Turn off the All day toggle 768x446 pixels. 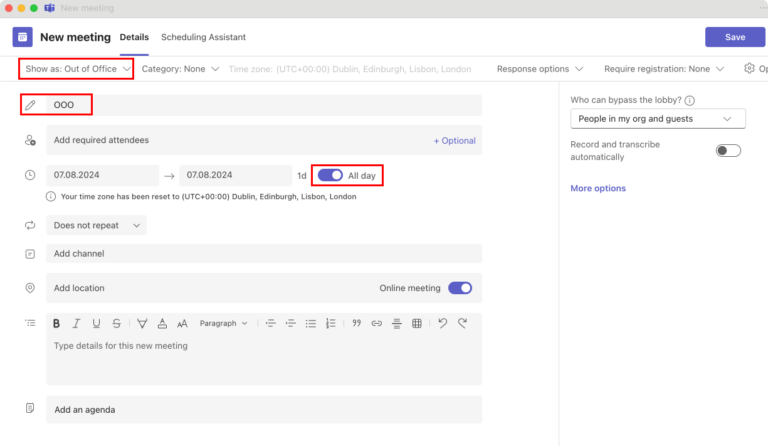pos(329,175)
